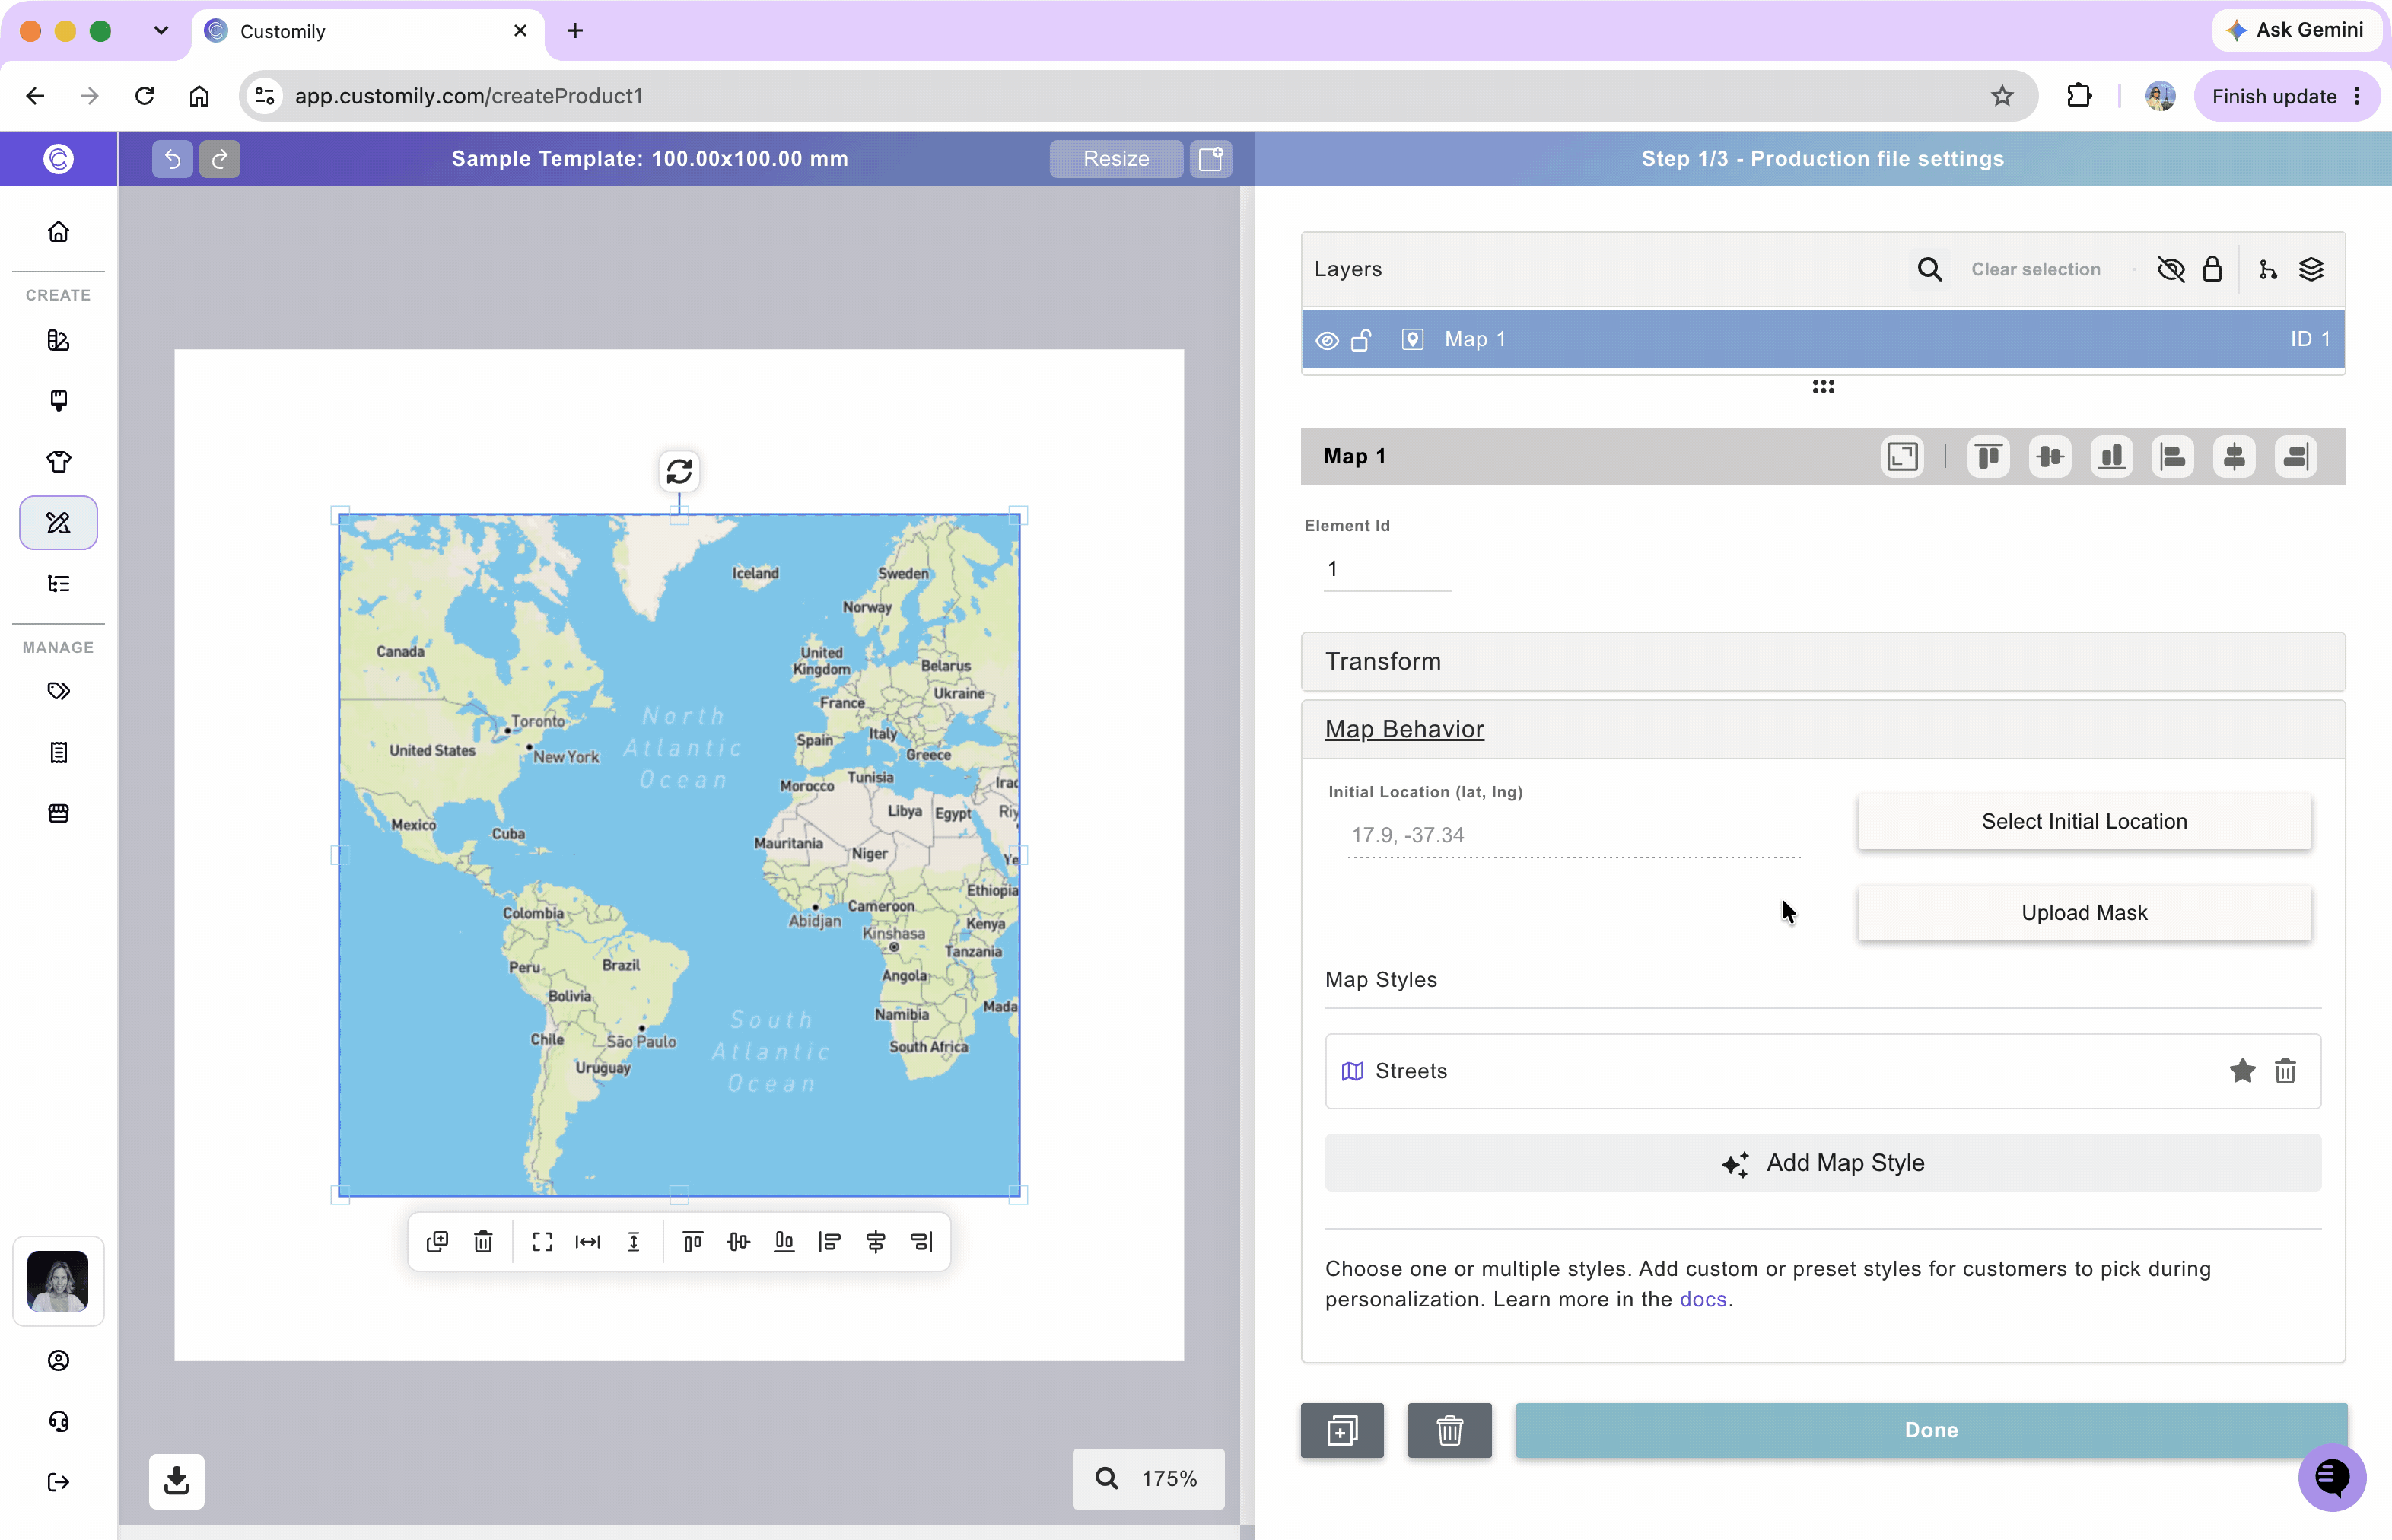Click the Upload Mask button
The height and width of the screenshot is (1540, 2392).
2084,912
